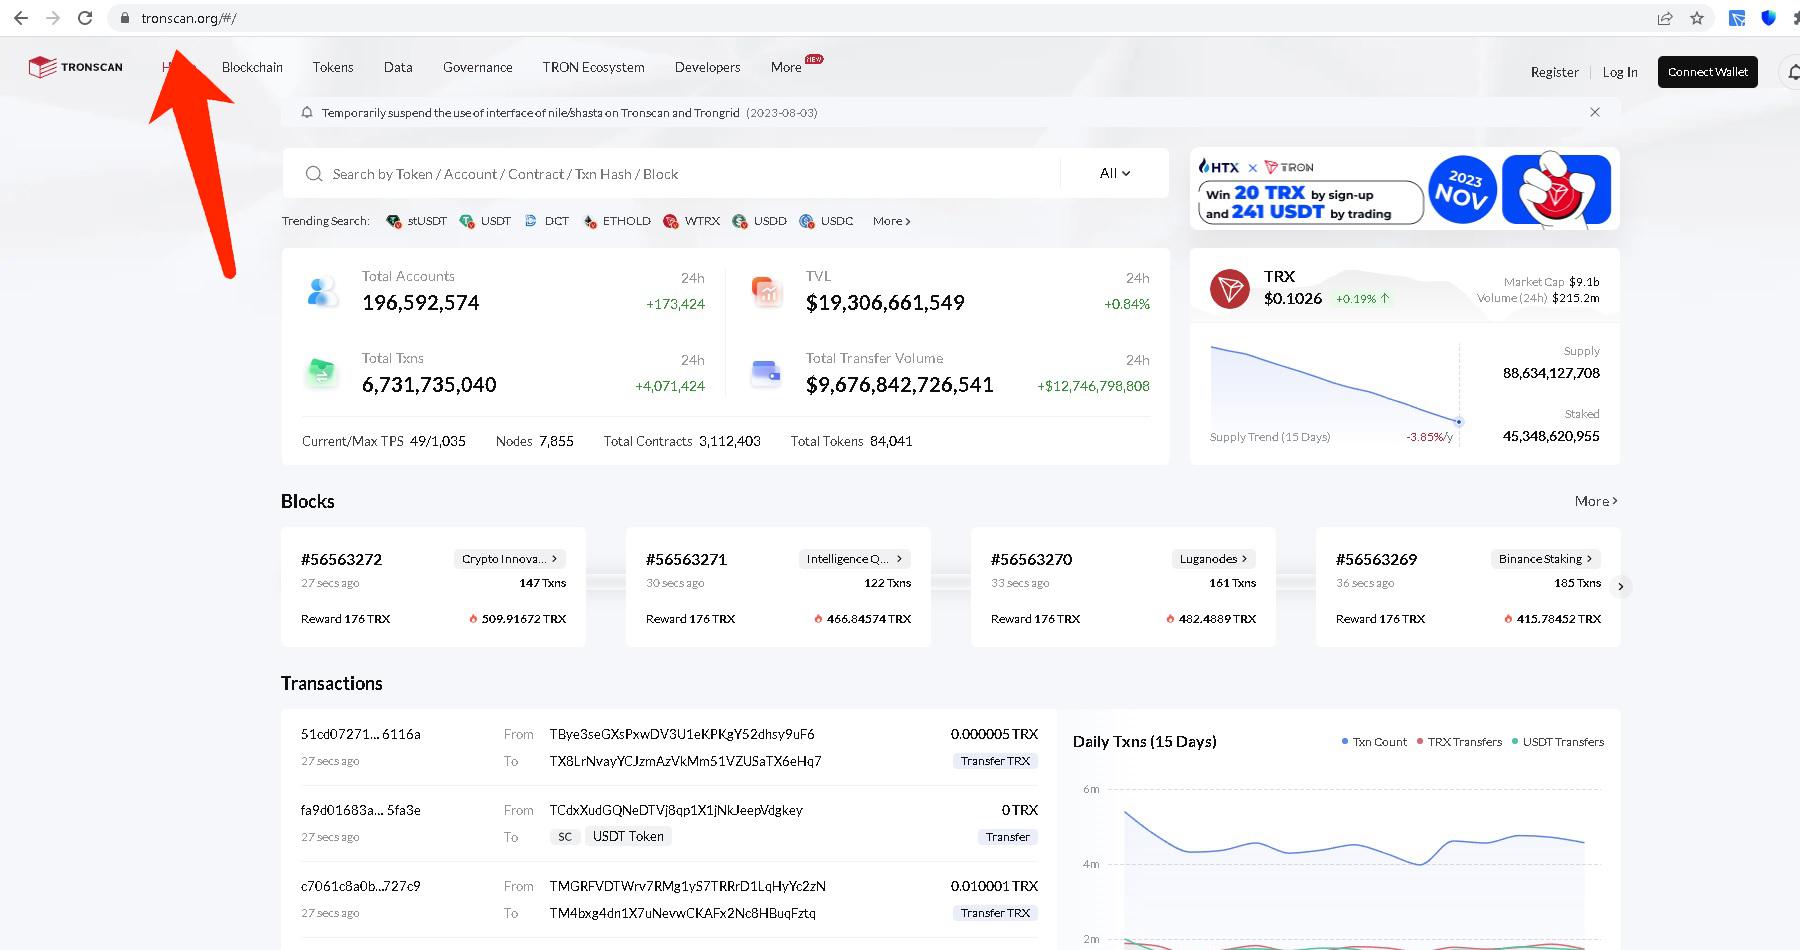Open address TM4bxg4dn1X7uNevwCKAFx2Nc8HBuqFztq
Image resolution: width=1800 pixels, height=950 pixels.
682,913
